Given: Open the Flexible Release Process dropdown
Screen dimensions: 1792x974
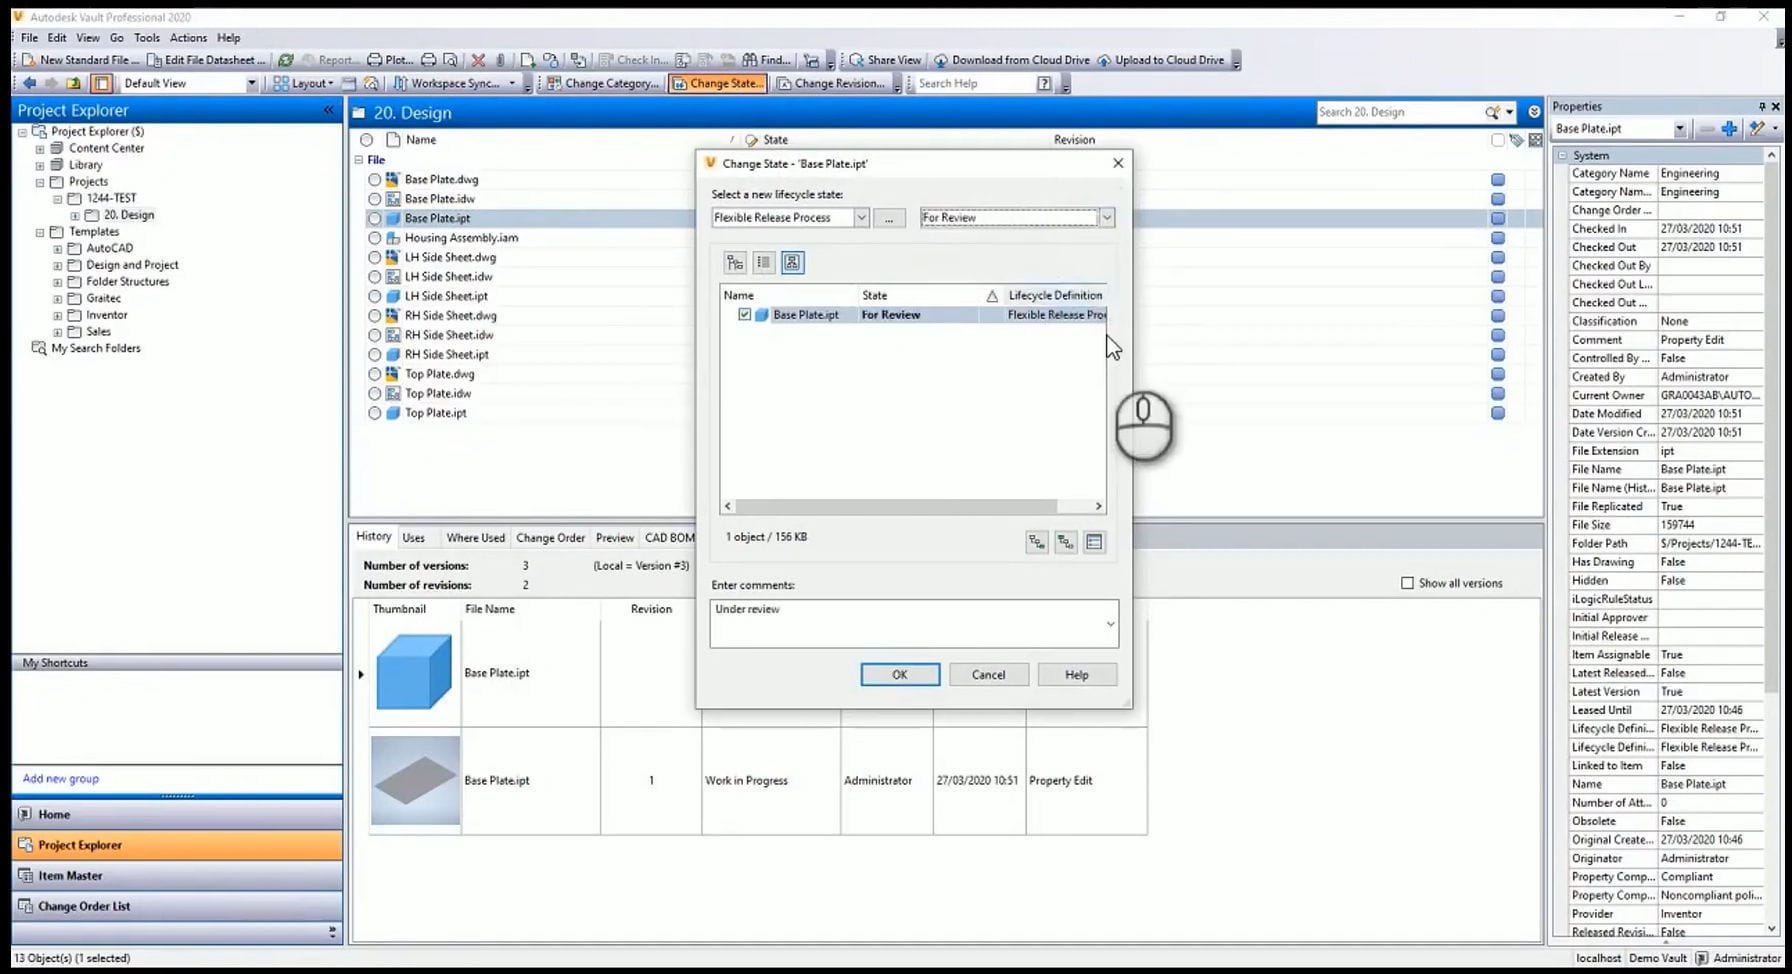Looking at the screenshot, I should (861, 217).
